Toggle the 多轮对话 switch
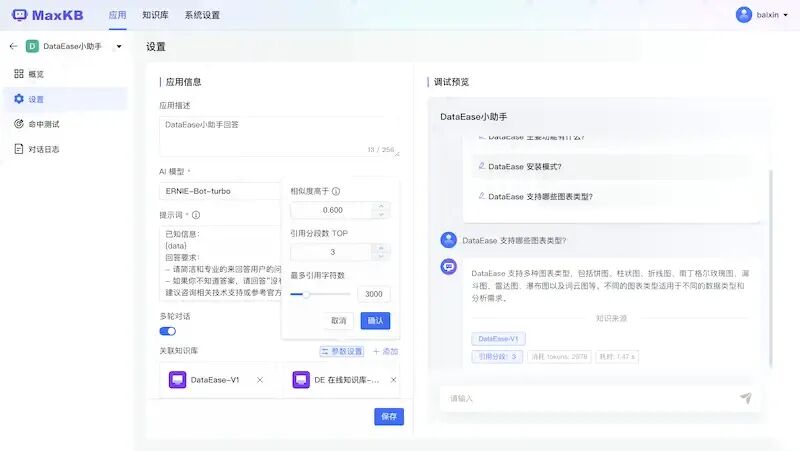 tap(167, 331)
